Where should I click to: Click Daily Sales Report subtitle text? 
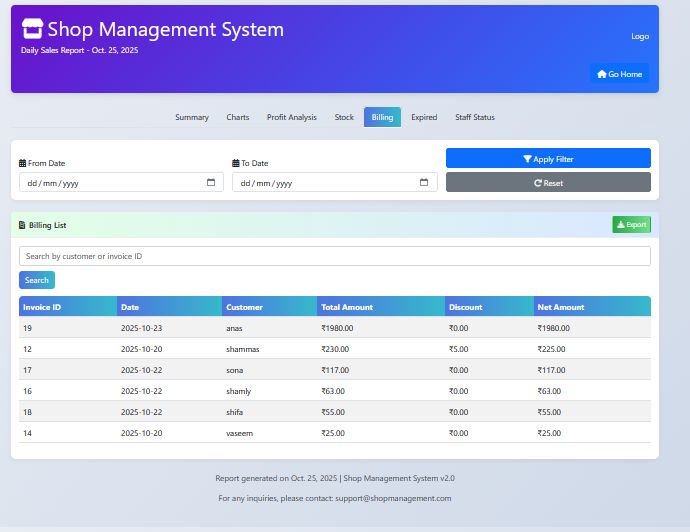[x=80, y=50]
